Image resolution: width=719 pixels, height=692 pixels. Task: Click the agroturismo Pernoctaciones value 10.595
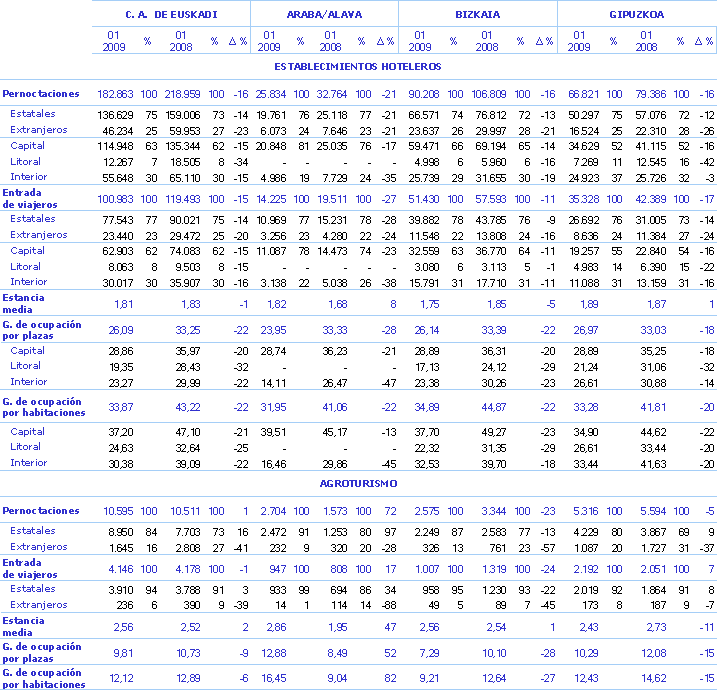click(118, 511)
